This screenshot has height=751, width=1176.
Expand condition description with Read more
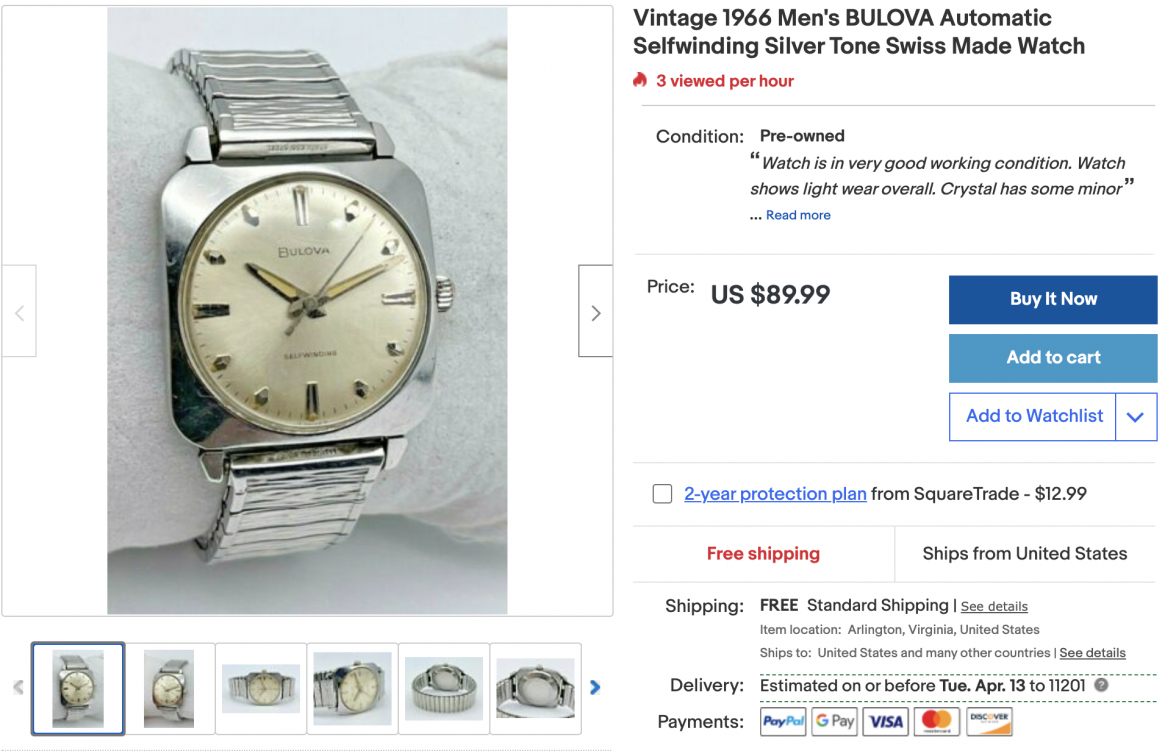click(798, 215)
